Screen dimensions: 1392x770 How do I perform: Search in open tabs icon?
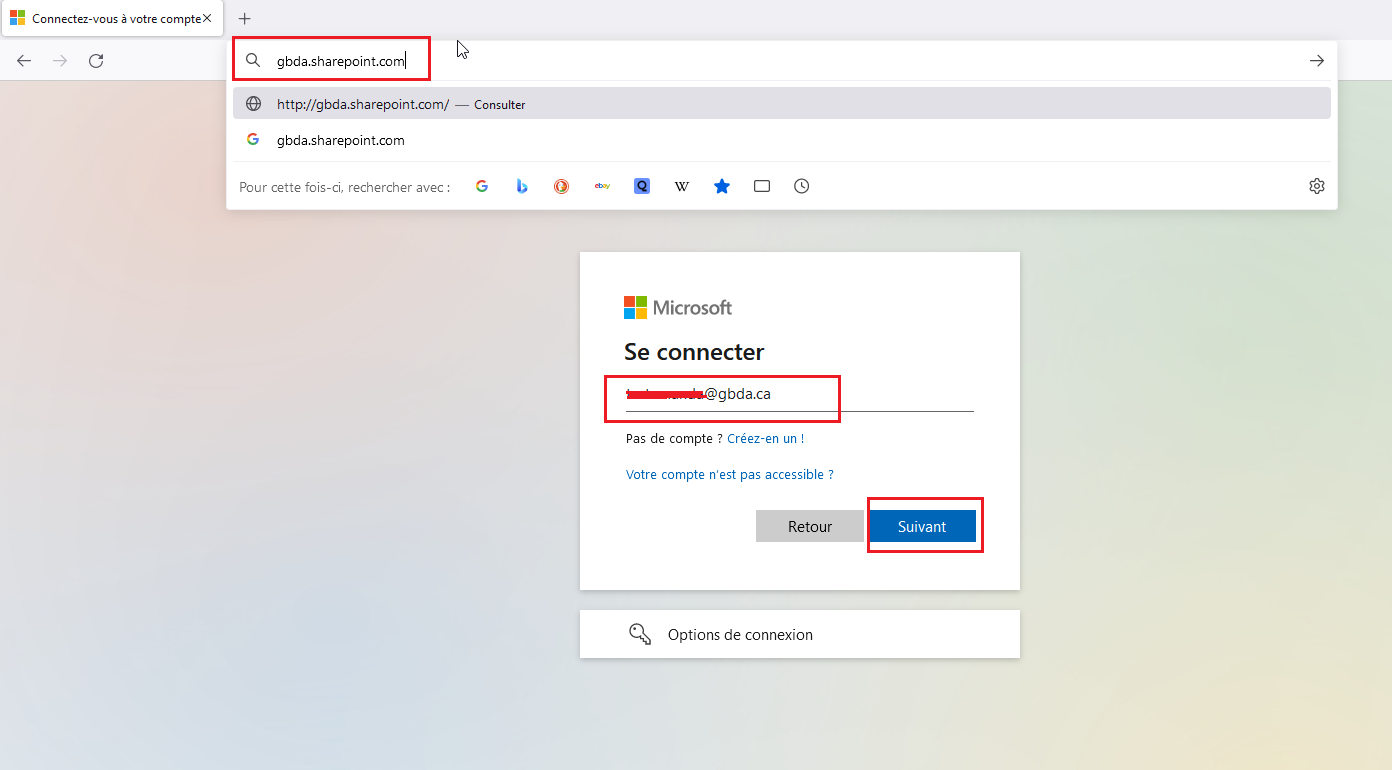pos(762,186)
